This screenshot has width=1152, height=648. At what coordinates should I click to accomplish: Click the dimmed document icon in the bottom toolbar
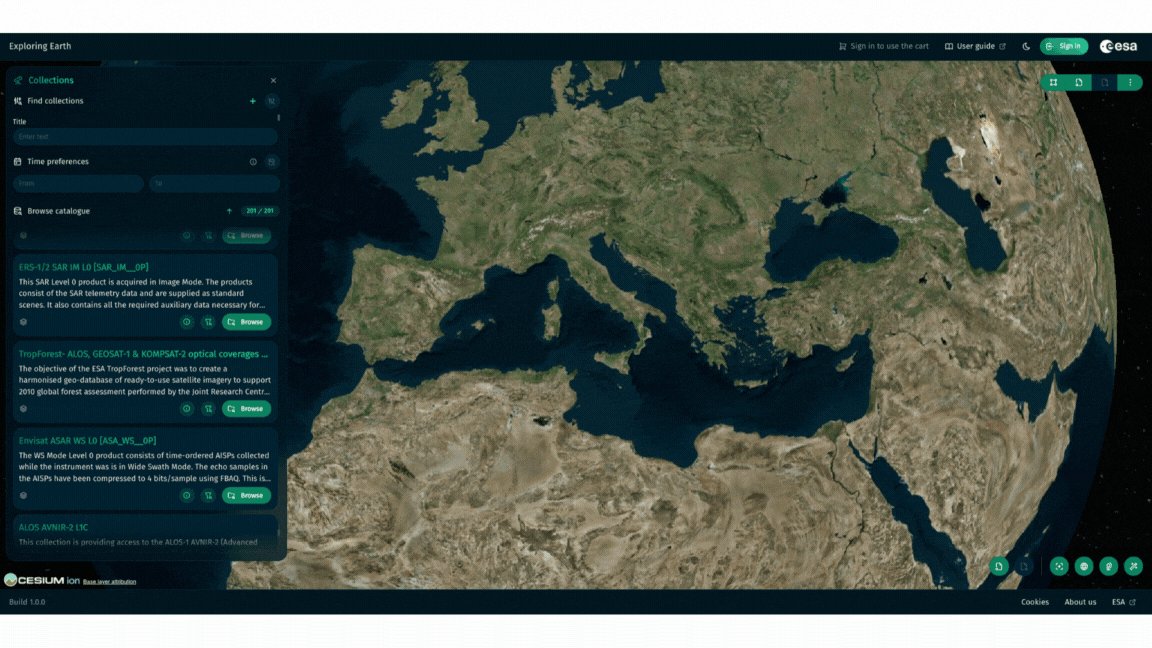pos(1024,566)
